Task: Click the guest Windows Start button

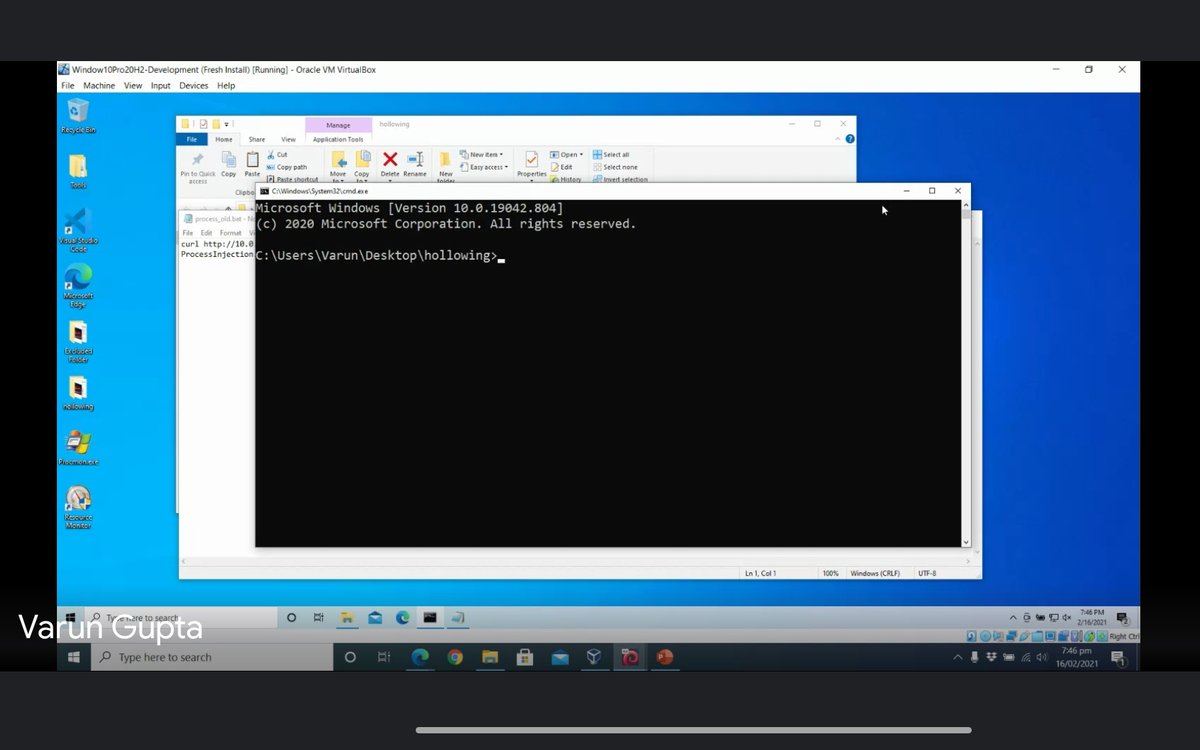Action: tap(70, 618)
